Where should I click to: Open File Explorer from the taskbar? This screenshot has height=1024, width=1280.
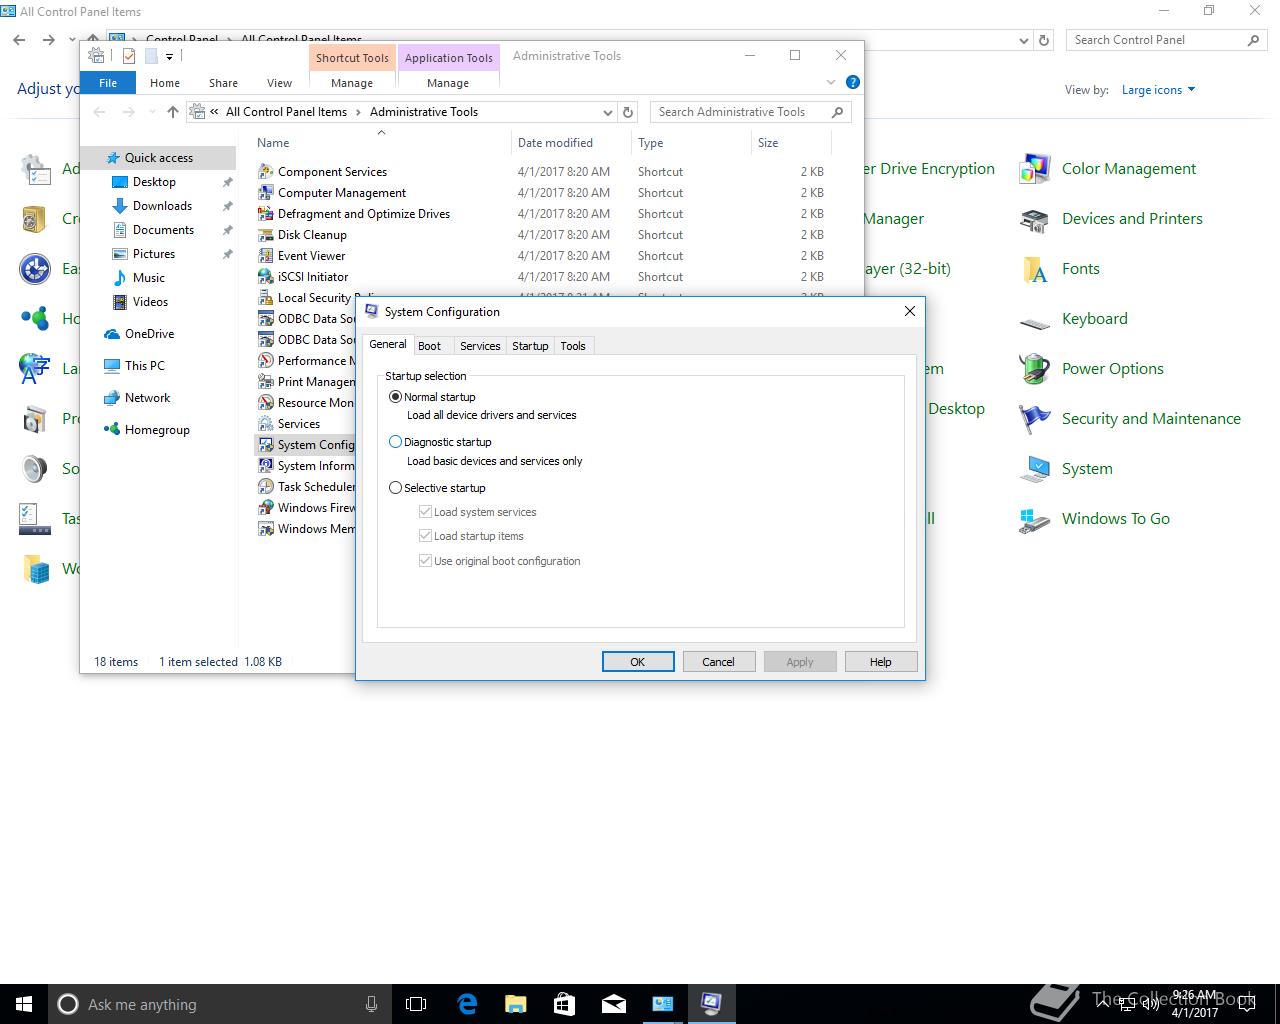[515, 1004]
